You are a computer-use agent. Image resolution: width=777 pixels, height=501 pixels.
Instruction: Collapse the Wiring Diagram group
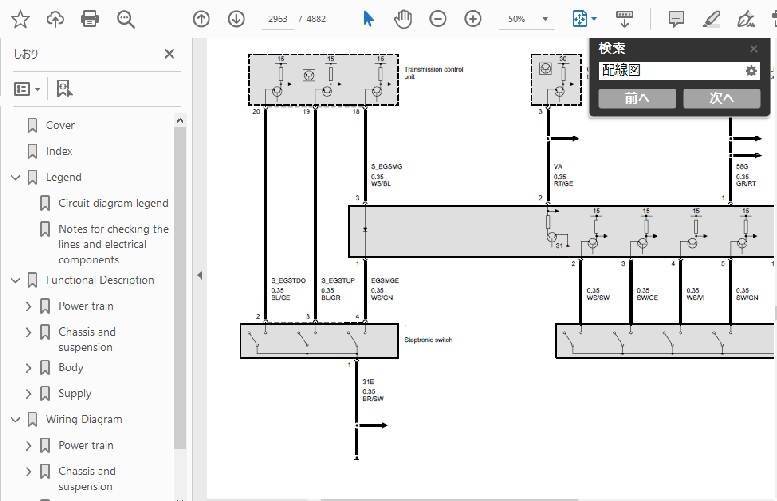click(x=15, y=419)
